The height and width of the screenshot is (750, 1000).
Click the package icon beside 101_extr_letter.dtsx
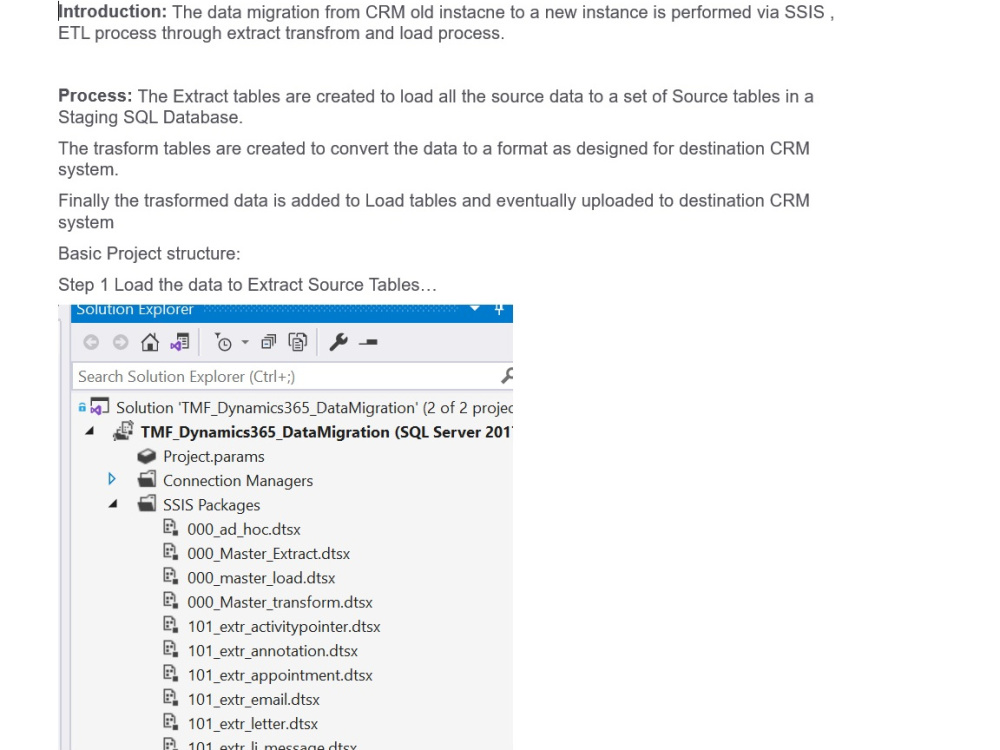pyautogui.click(x=171, y=722)
